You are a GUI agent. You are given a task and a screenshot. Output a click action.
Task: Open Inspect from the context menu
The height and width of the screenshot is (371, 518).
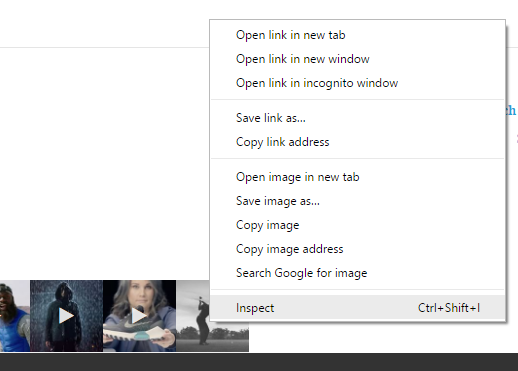pyautogui.click(x=358, y=308)
